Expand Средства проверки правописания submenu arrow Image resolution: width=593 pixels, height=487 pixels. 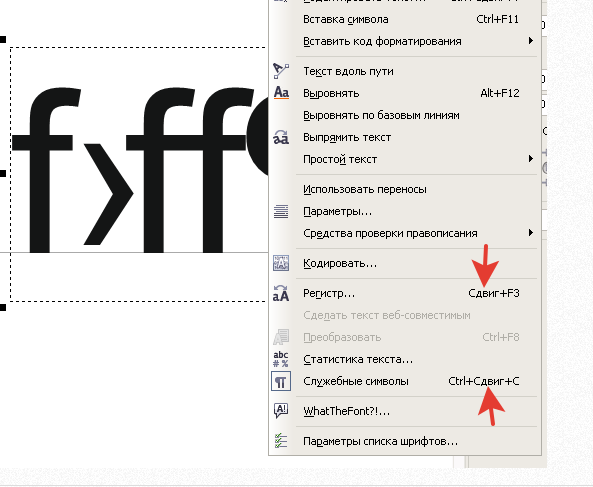click(x=531, y=233)
